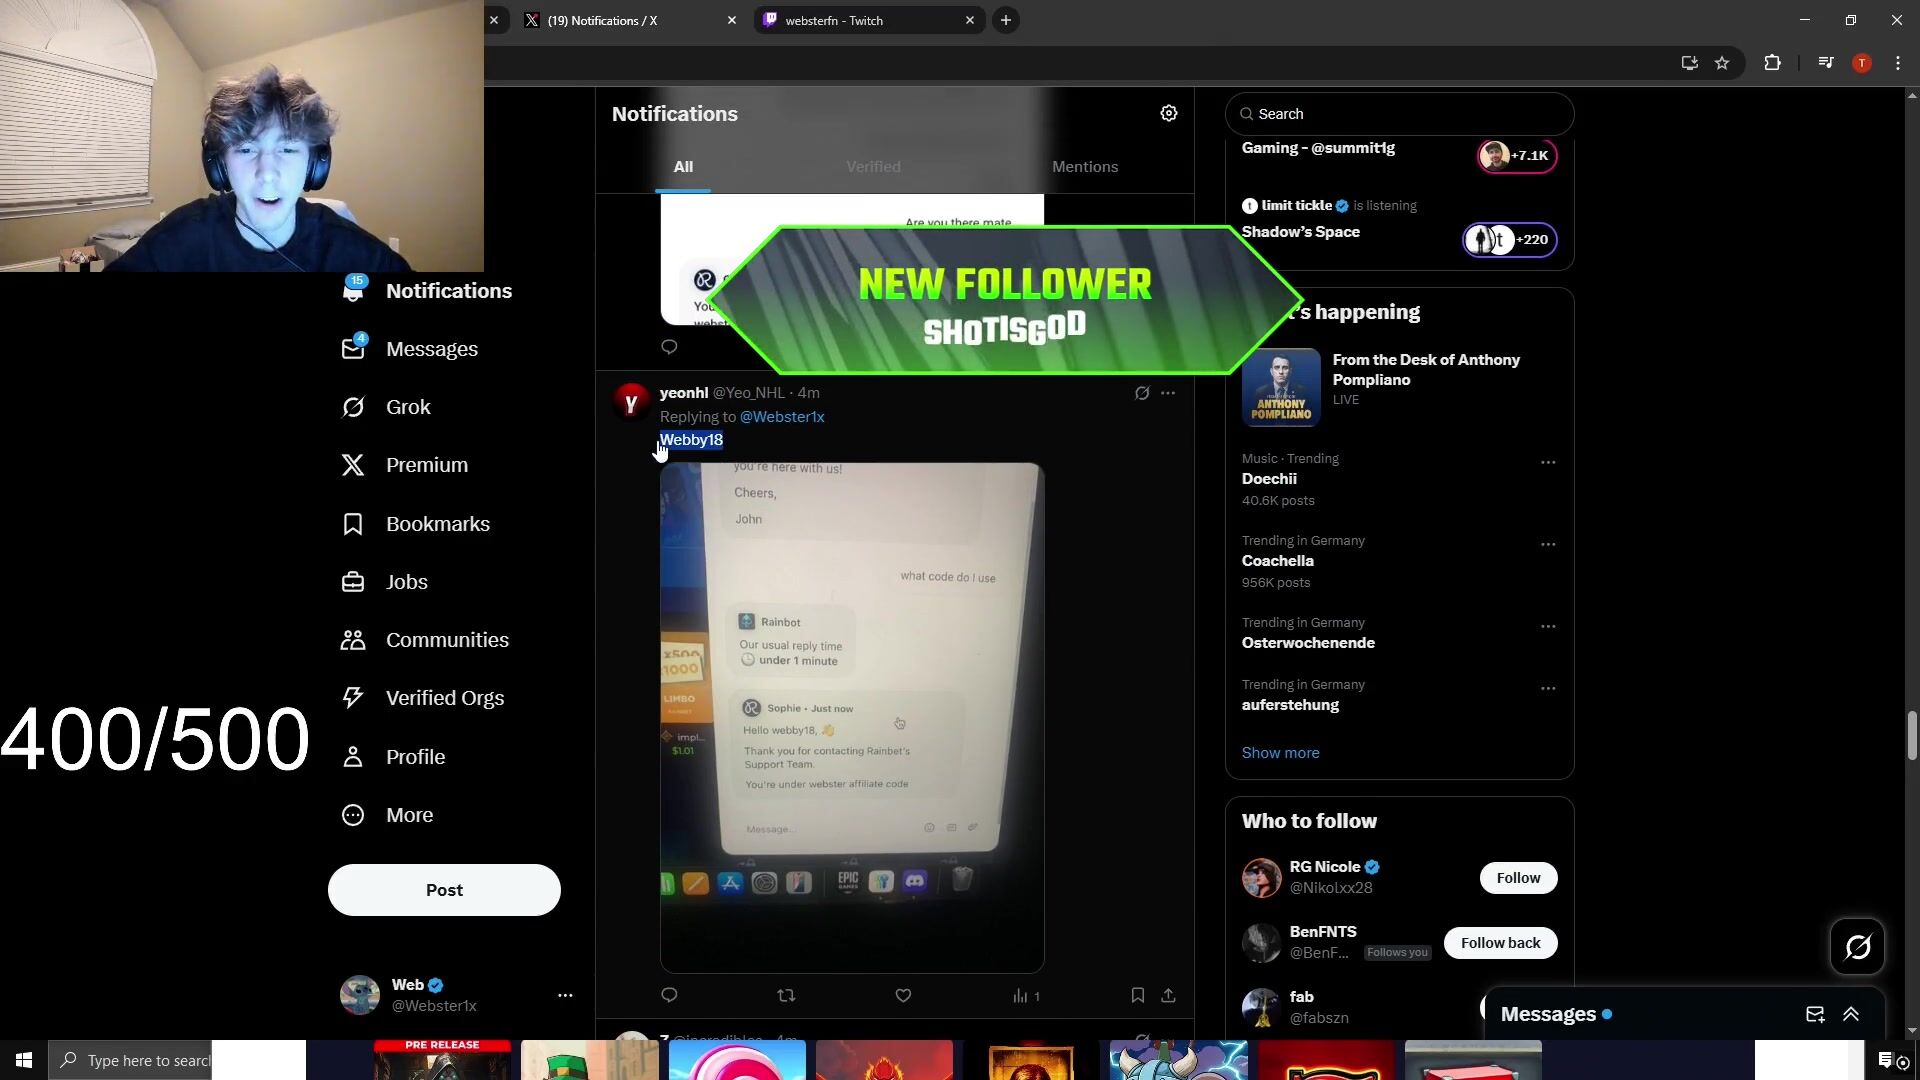This screenshot has height=1080, width=1920.
Task: Open PRE RELEASE game thumbnail on Twitch
Action: (x=442, y=1060)
